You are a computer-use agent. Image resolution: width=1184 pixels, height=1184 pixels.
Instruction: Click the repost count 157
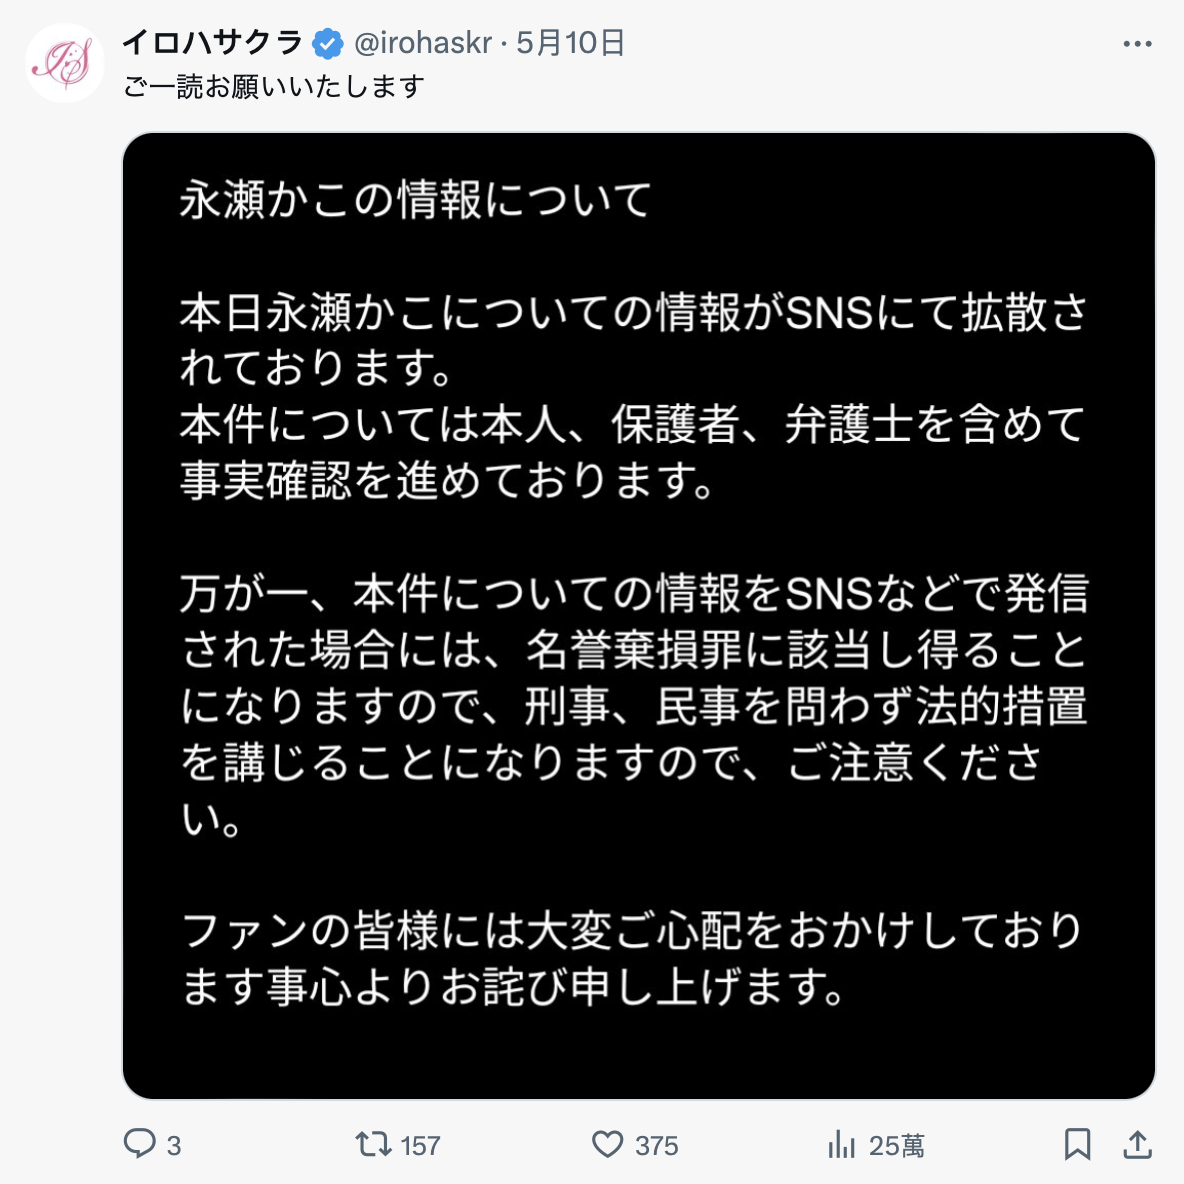tap(419, 1146)
